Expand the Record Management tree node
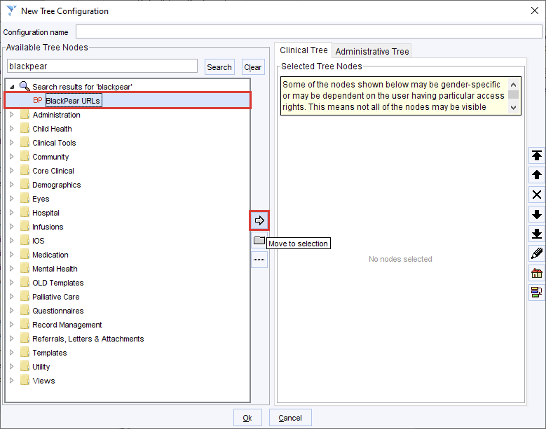Viewport: 546px width, 429px height. [x=11, y=325]
